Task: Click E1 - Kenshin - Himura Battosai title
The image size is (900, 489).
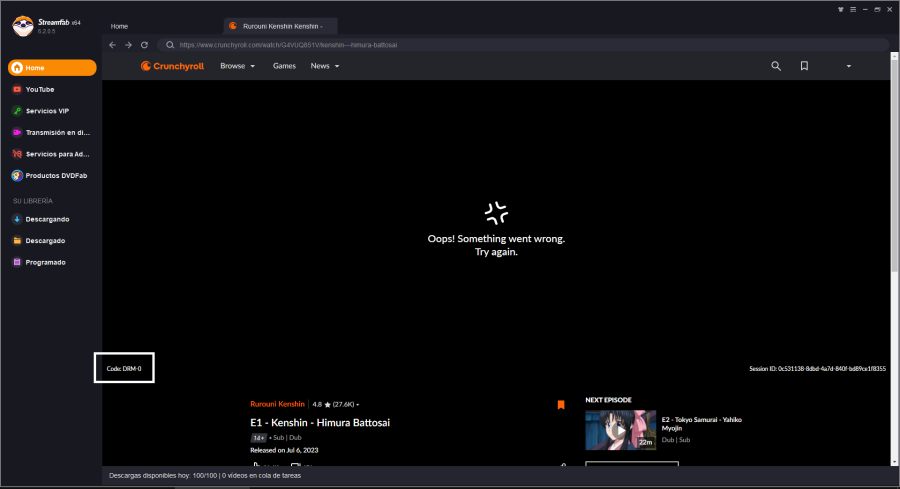Action: [x=320, y=423]
